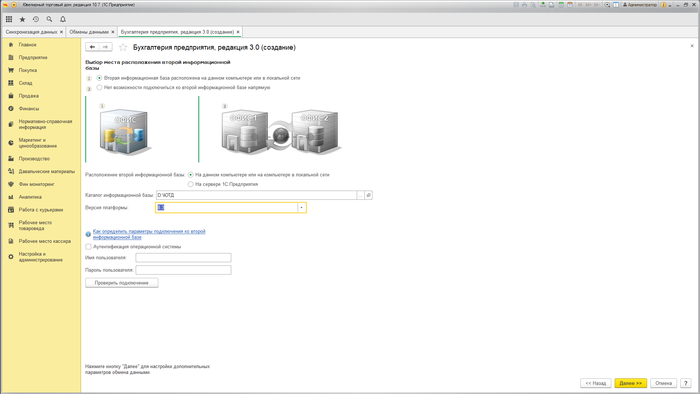The height and width of the screenshot is (394, 700).
Task: Click the search magnifier icon
Action: pyautogui.click(x=49, y=19)
